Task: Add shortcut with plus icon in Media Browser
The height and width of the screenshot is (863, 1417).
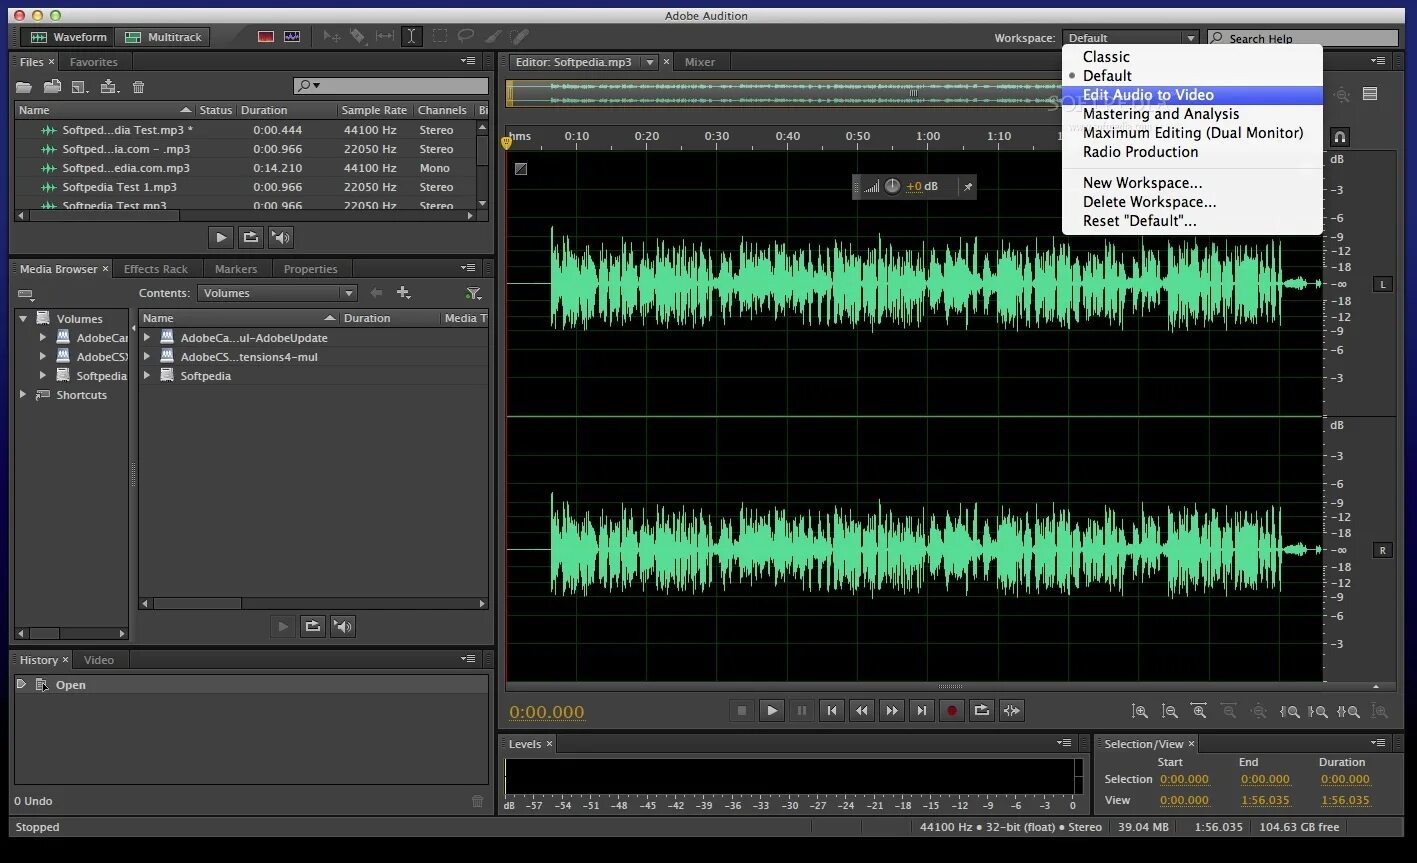Action: click(403, 292)
